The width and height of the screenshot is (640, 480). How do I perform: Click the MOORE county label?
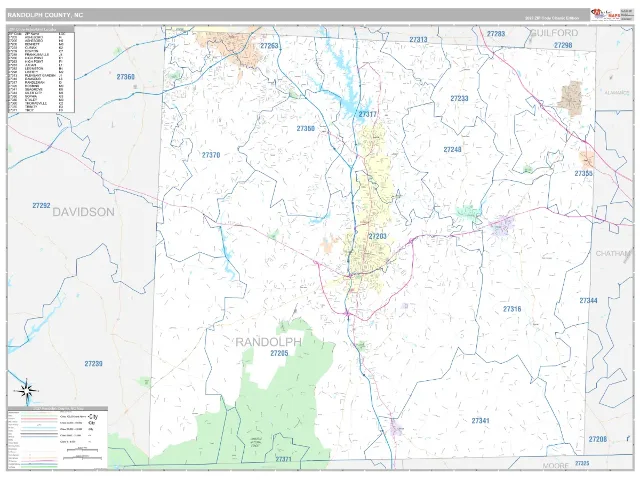point(556,466)
